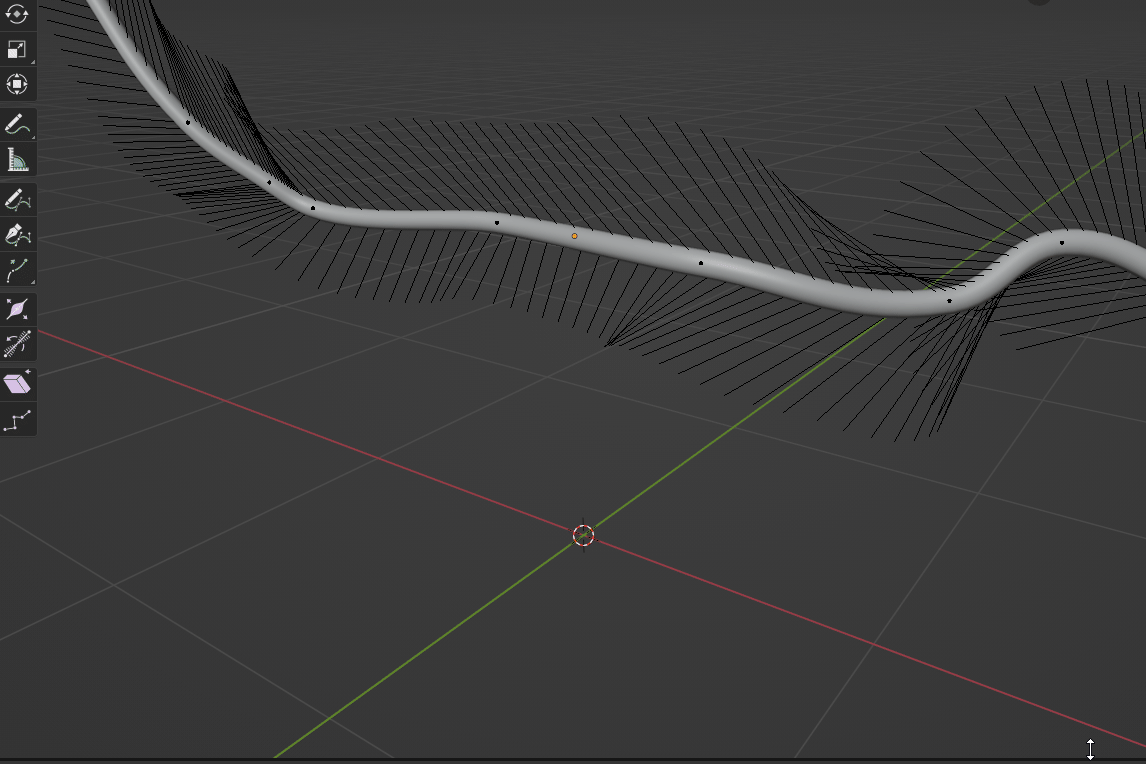1146x764 pixels.
Task: Activate the Scale tool
Action: pos(17,50)
